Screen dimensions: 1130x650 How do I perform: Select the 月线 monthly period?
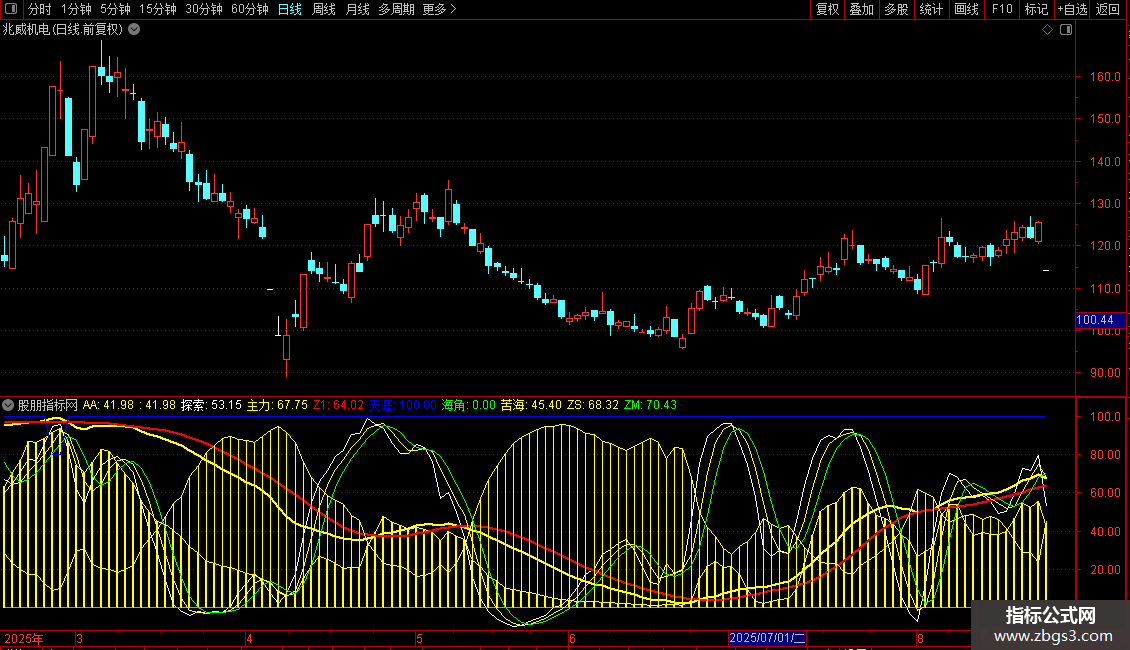point(357,9)
